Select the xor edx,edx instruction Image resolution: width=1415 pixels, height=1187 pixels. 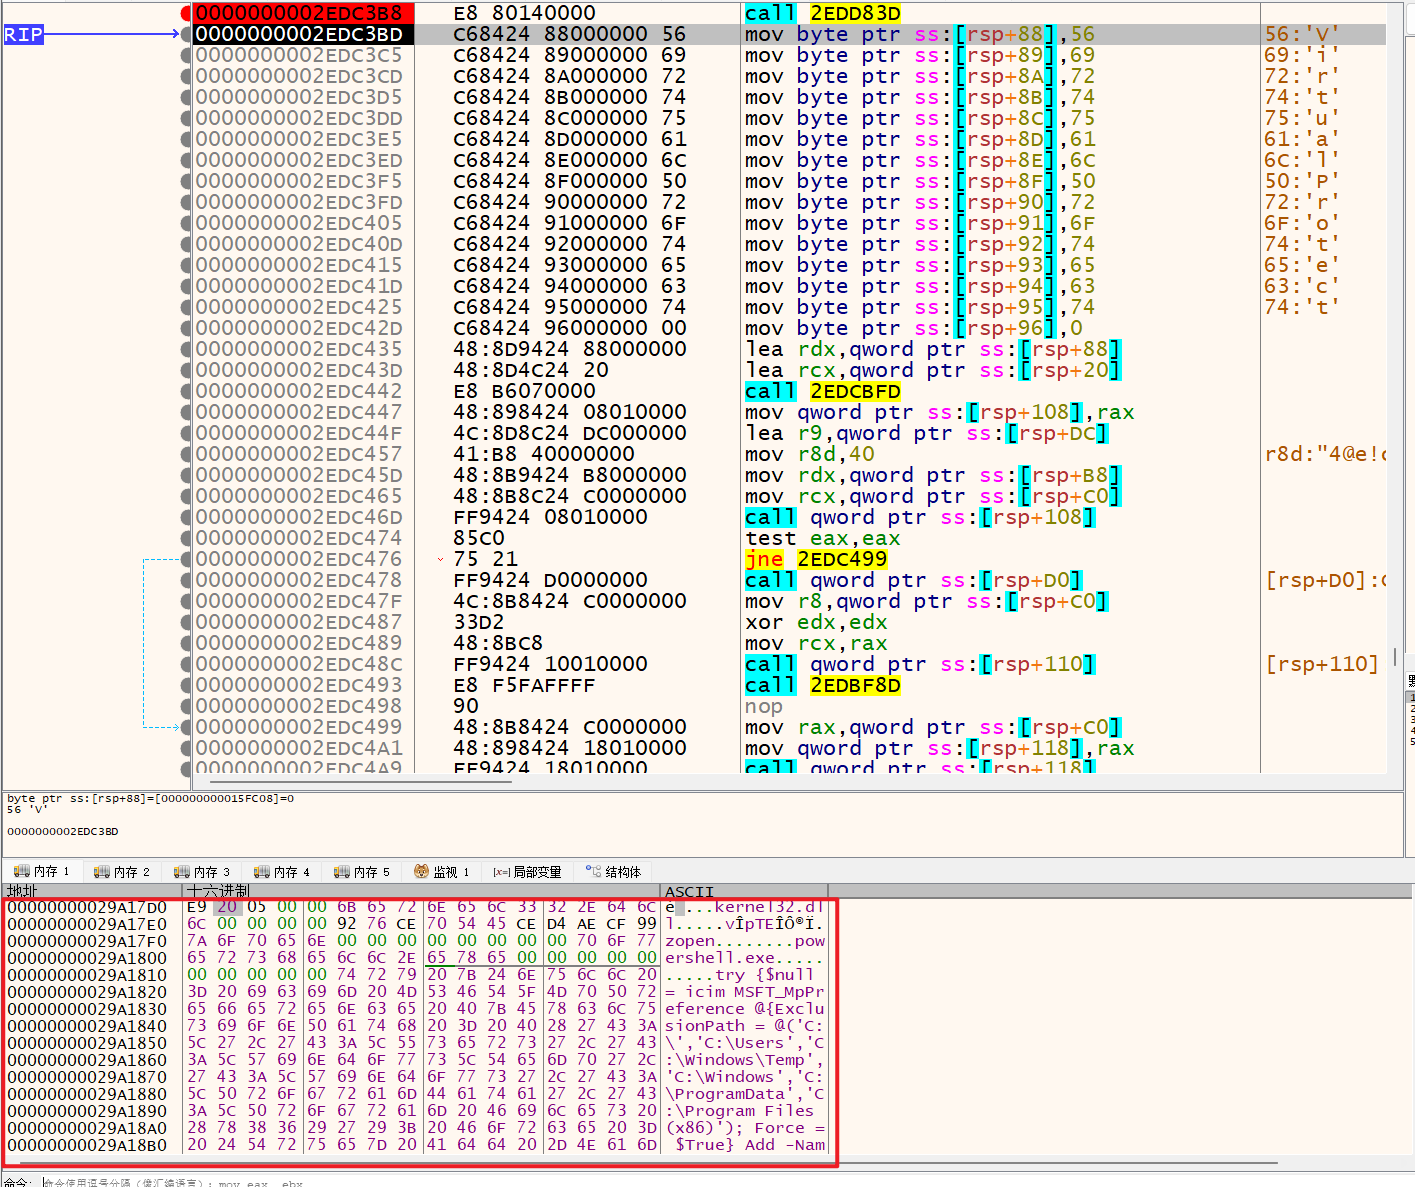tap(816, 622)
